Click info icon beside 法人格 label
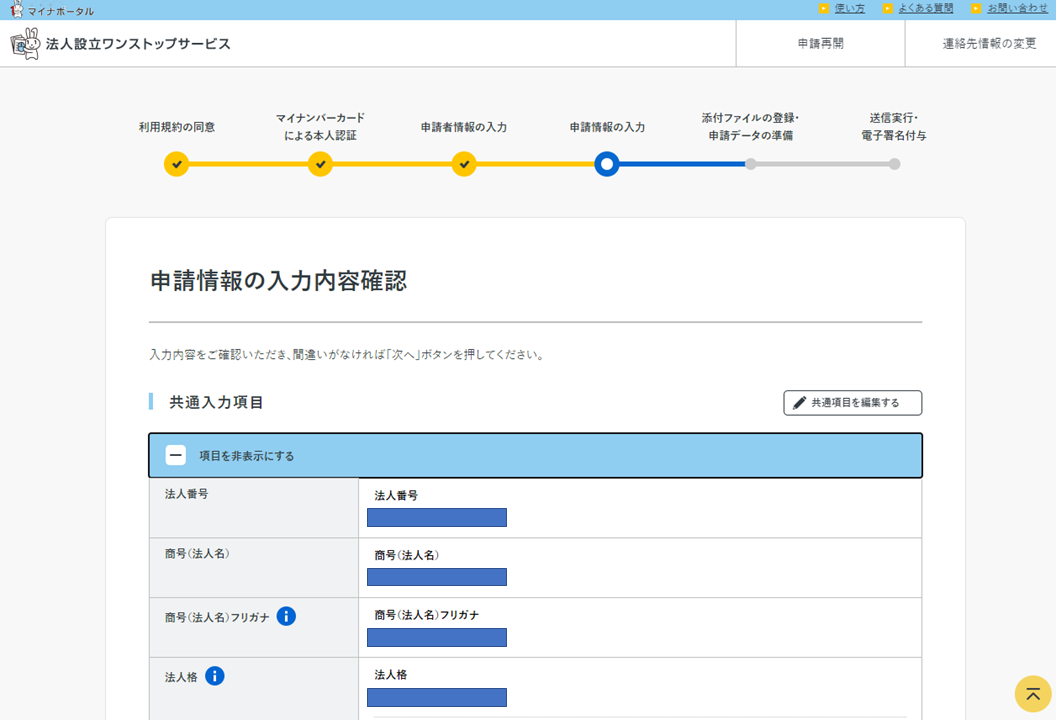This screenshot has height=720, width=1056. tap(215, 676)
